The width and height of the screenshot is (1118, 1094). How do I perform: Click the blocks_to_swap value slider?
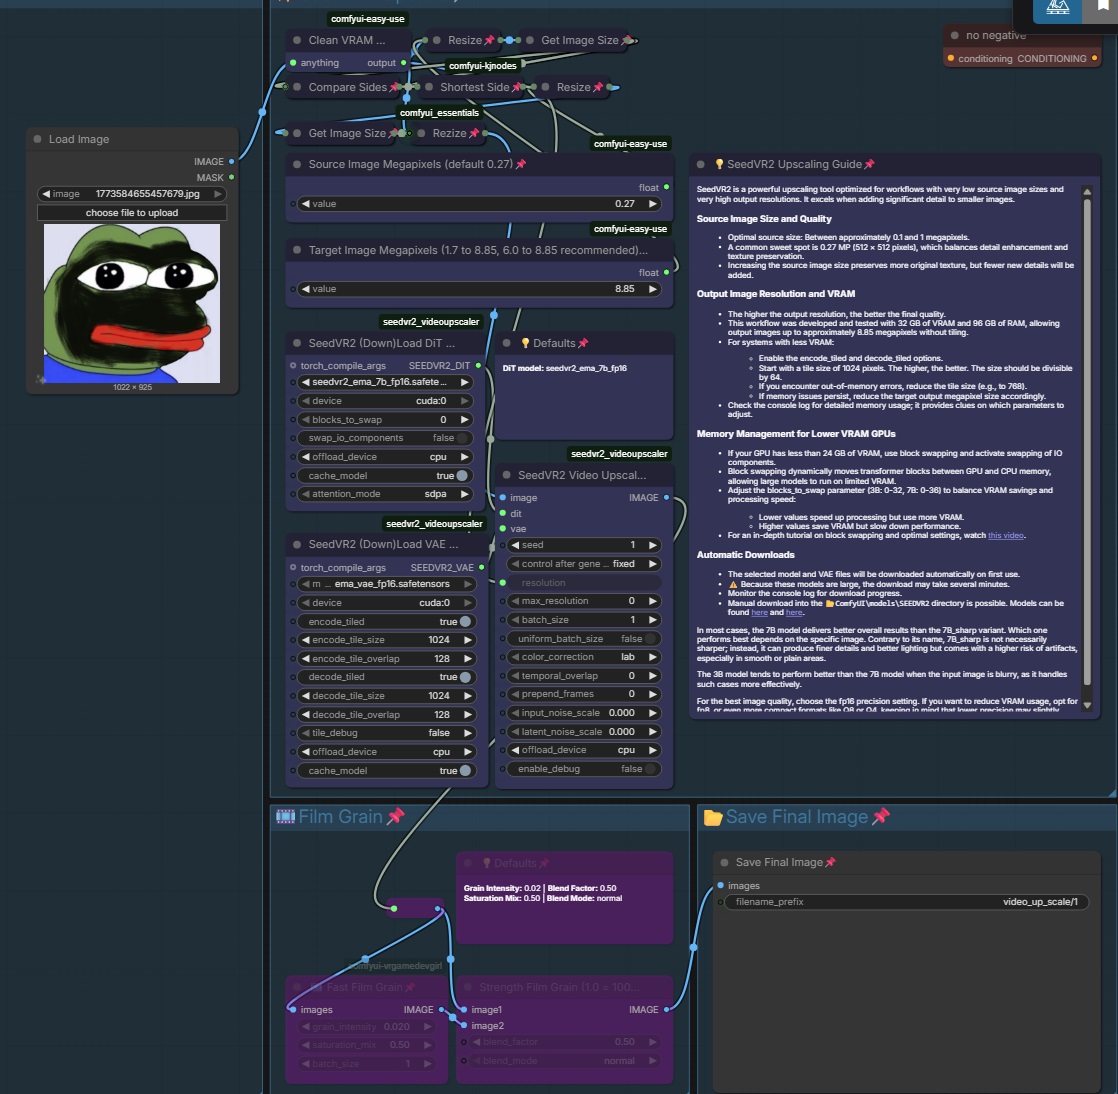coord(384,419)
